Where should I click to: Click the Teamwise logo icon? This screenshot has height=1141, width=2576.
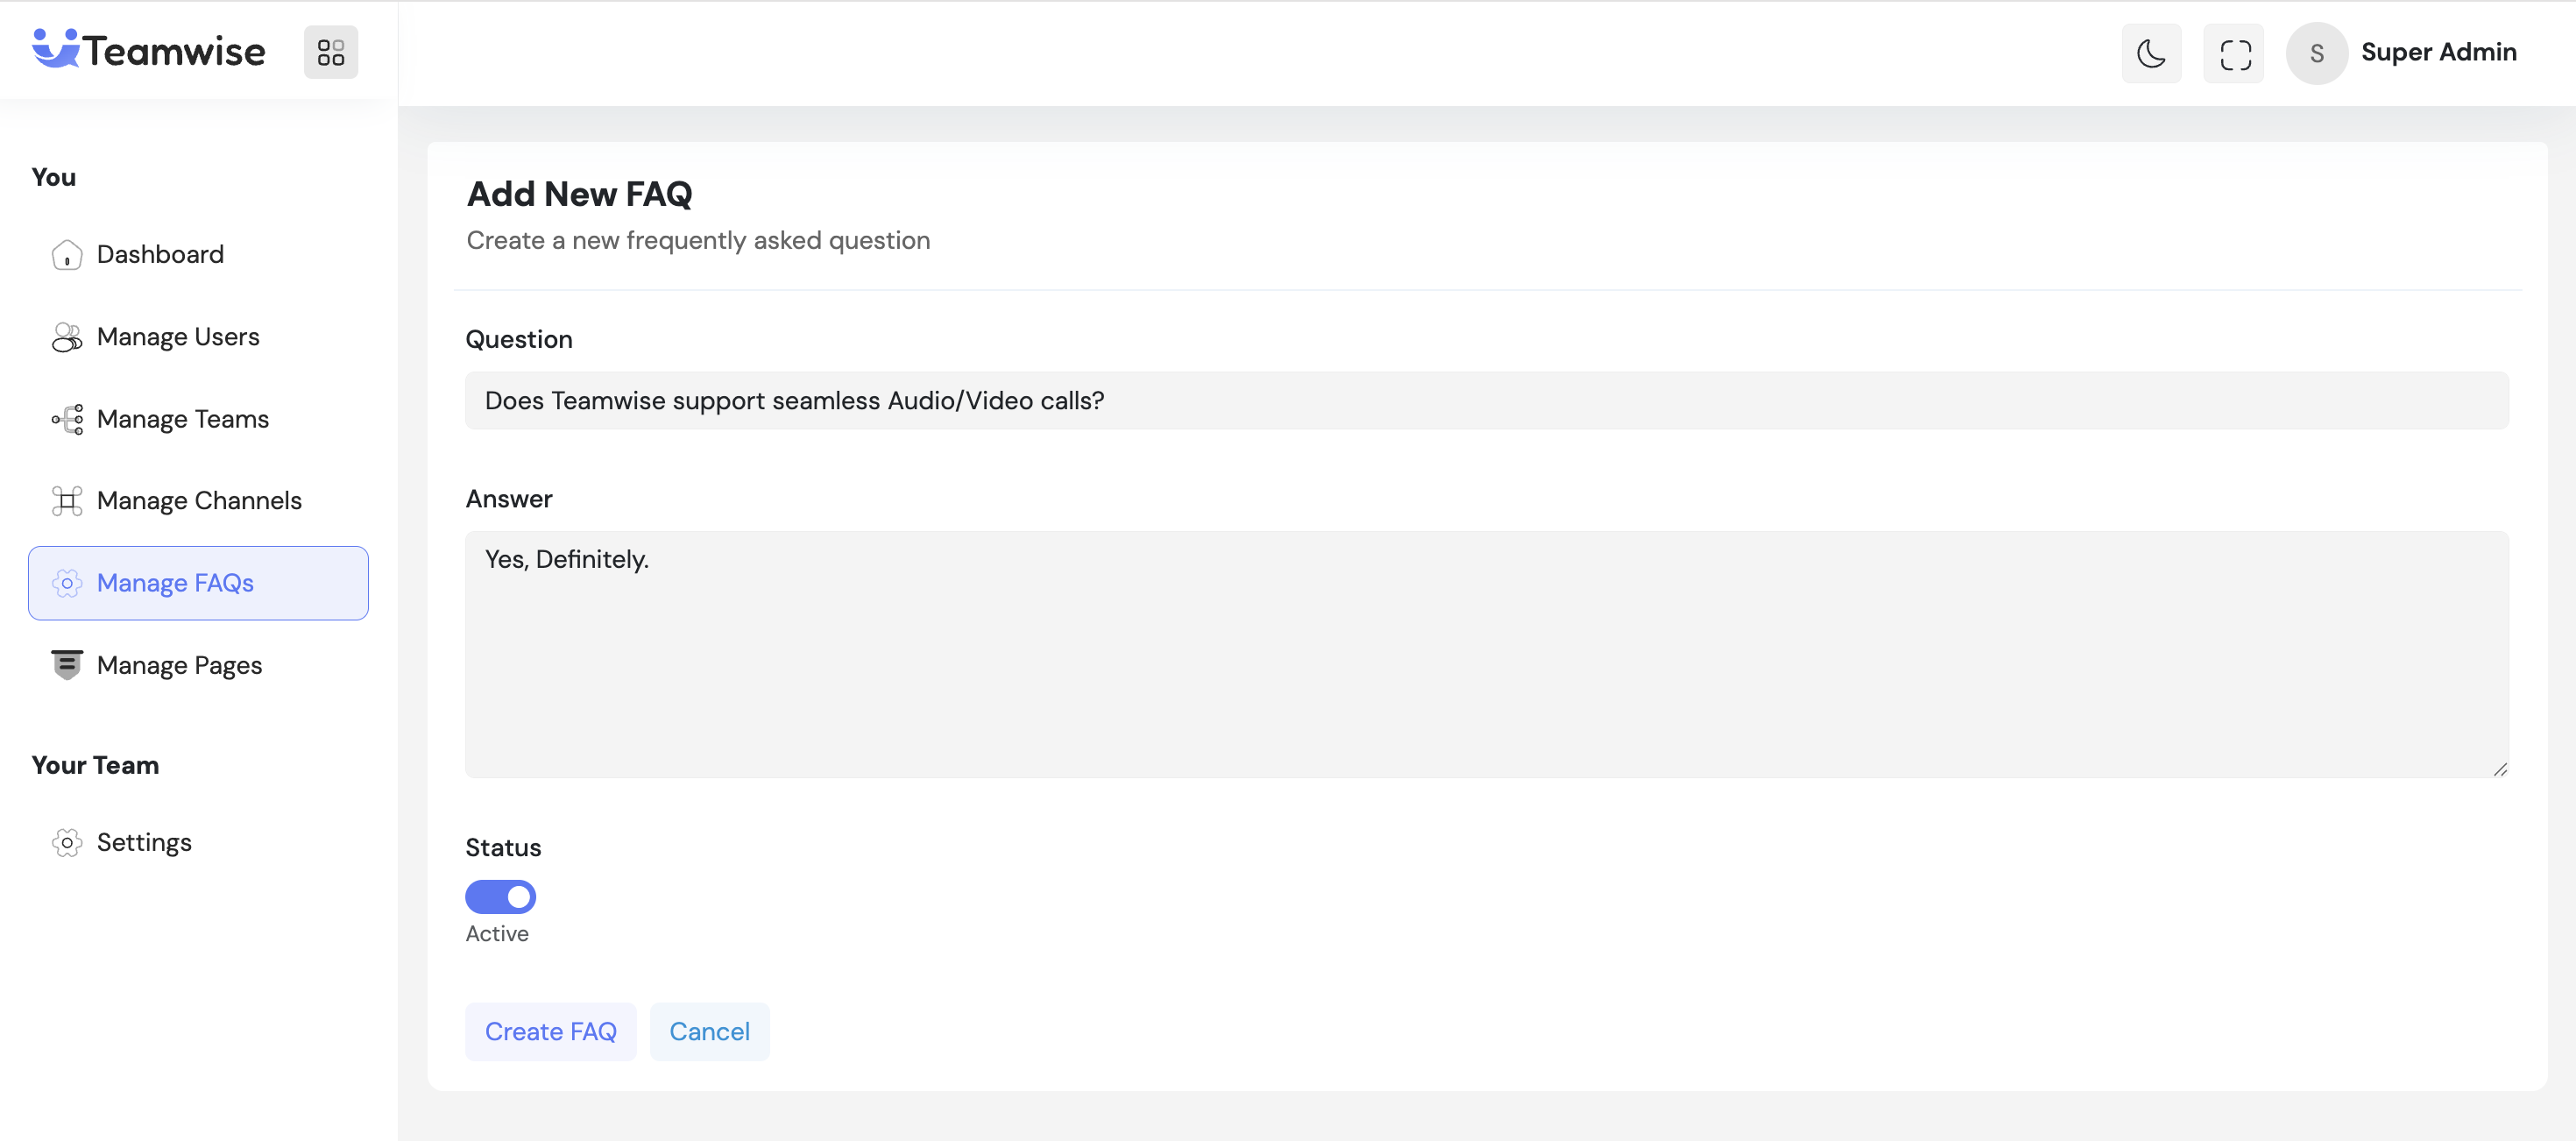click(55, 49)
